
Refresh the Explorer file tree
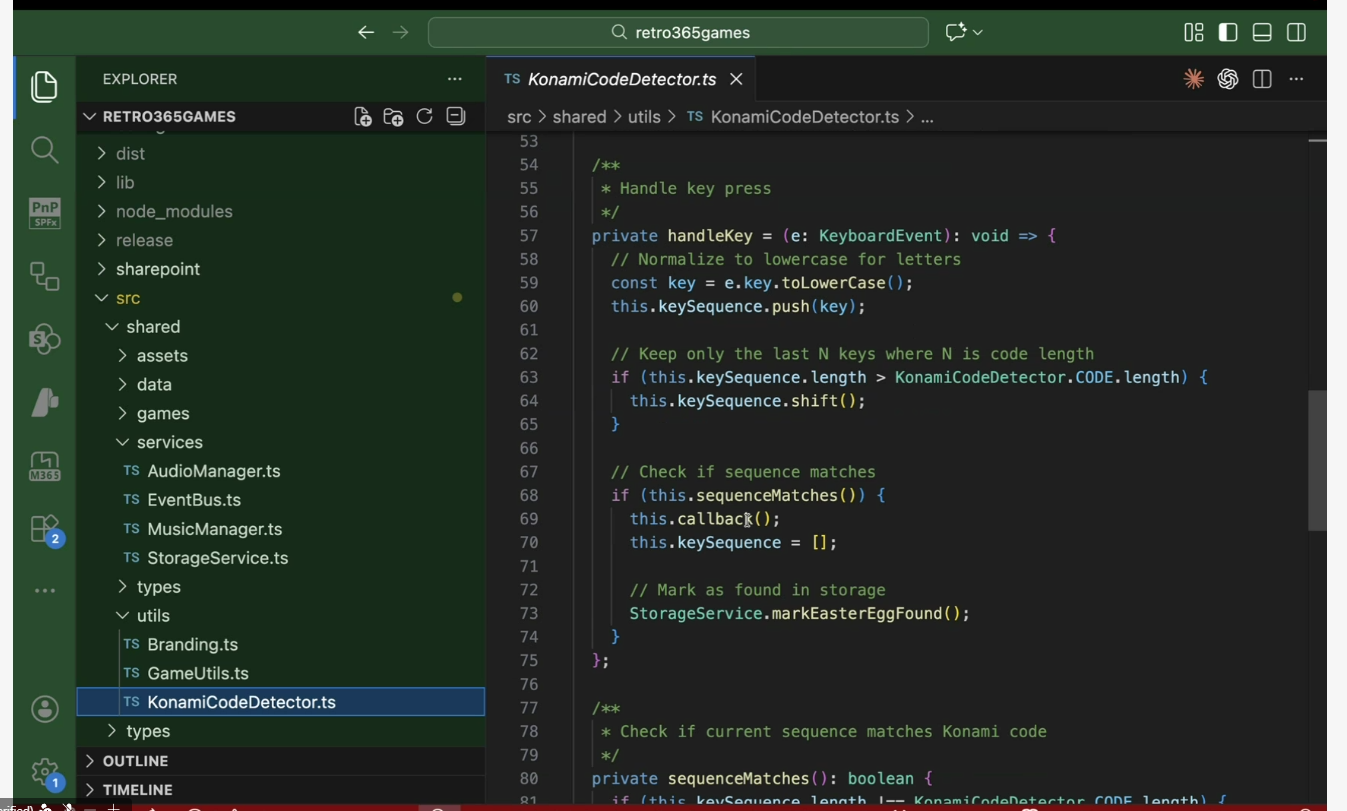424,117
